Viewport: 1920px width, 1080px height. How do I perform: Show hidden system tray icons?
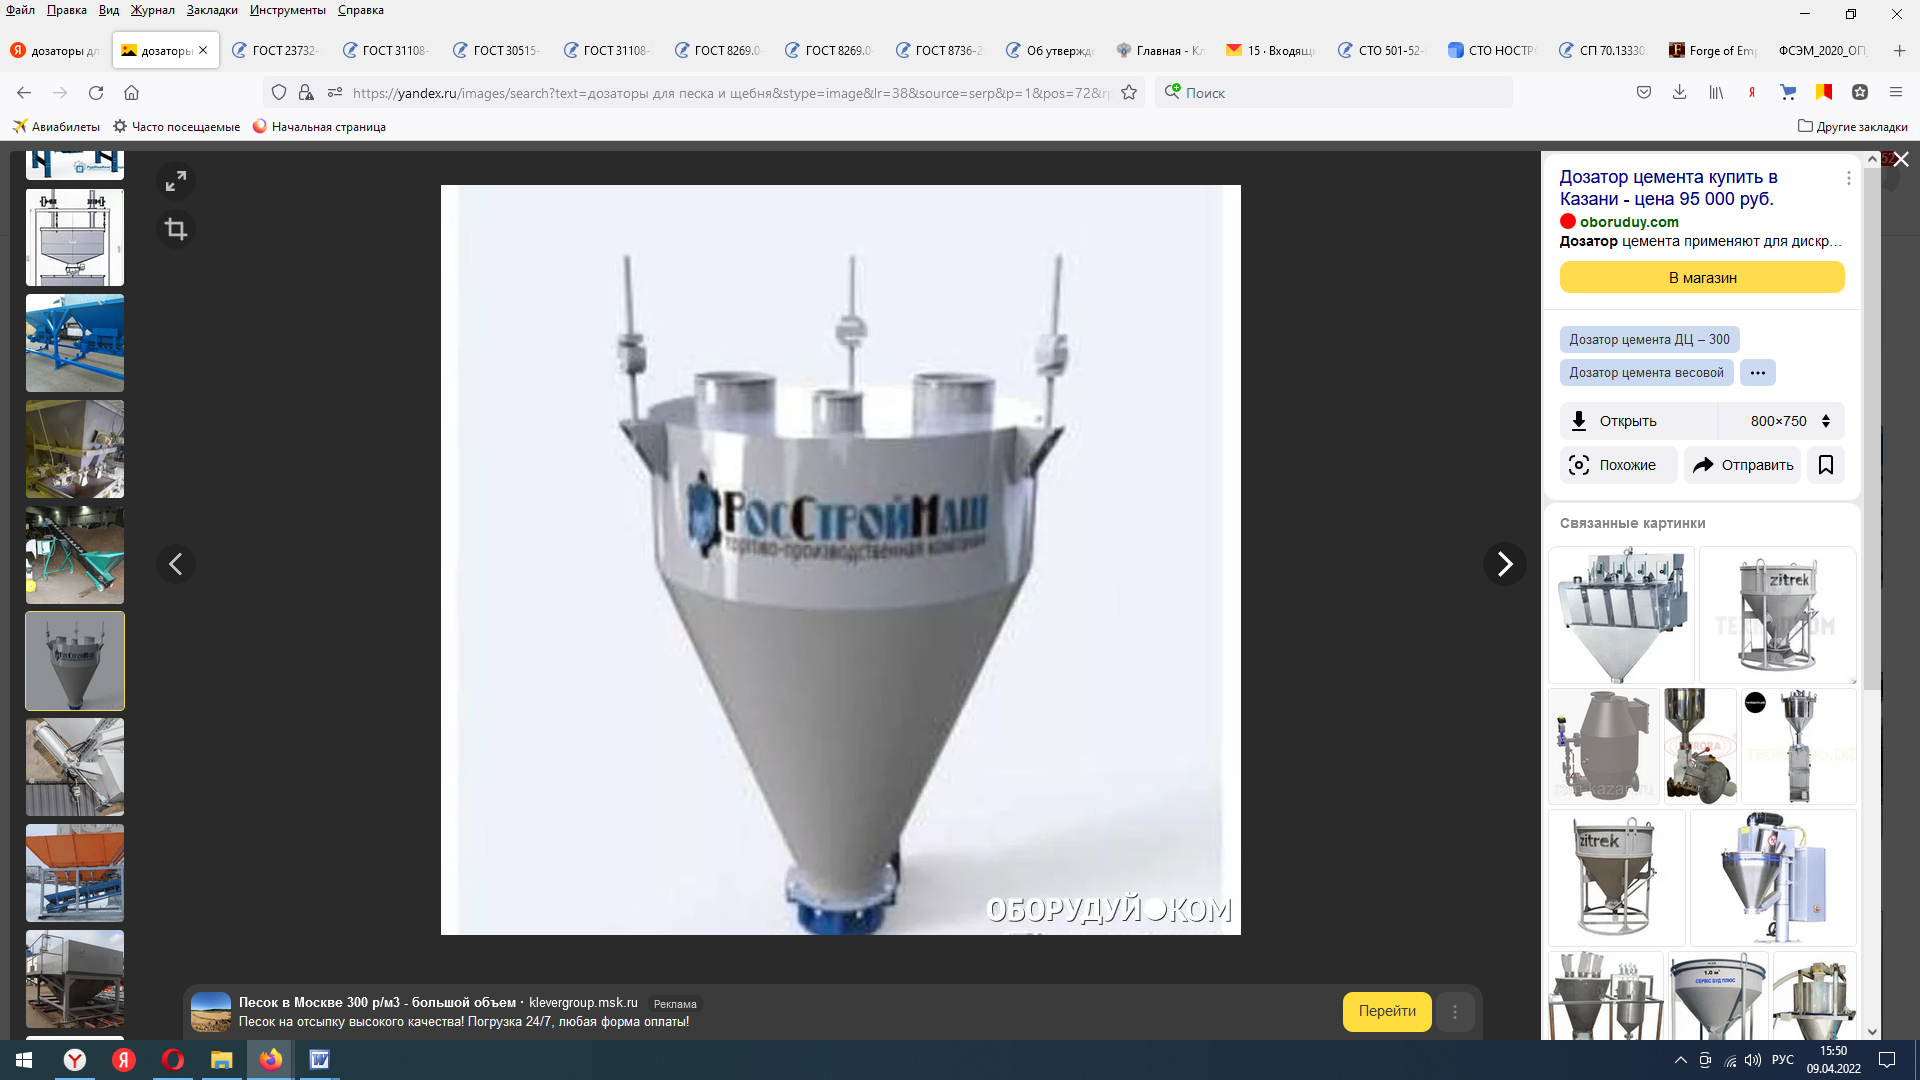pos(1680,1060)
